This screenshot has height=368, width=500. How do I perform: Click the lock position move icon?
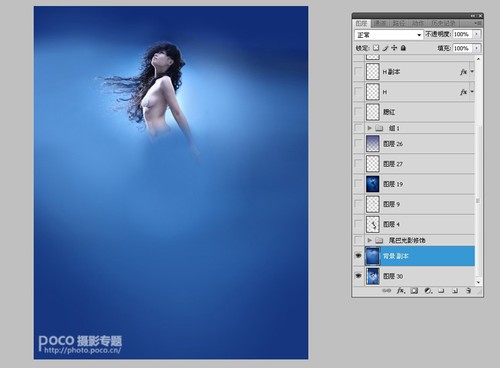click(394, 48)
